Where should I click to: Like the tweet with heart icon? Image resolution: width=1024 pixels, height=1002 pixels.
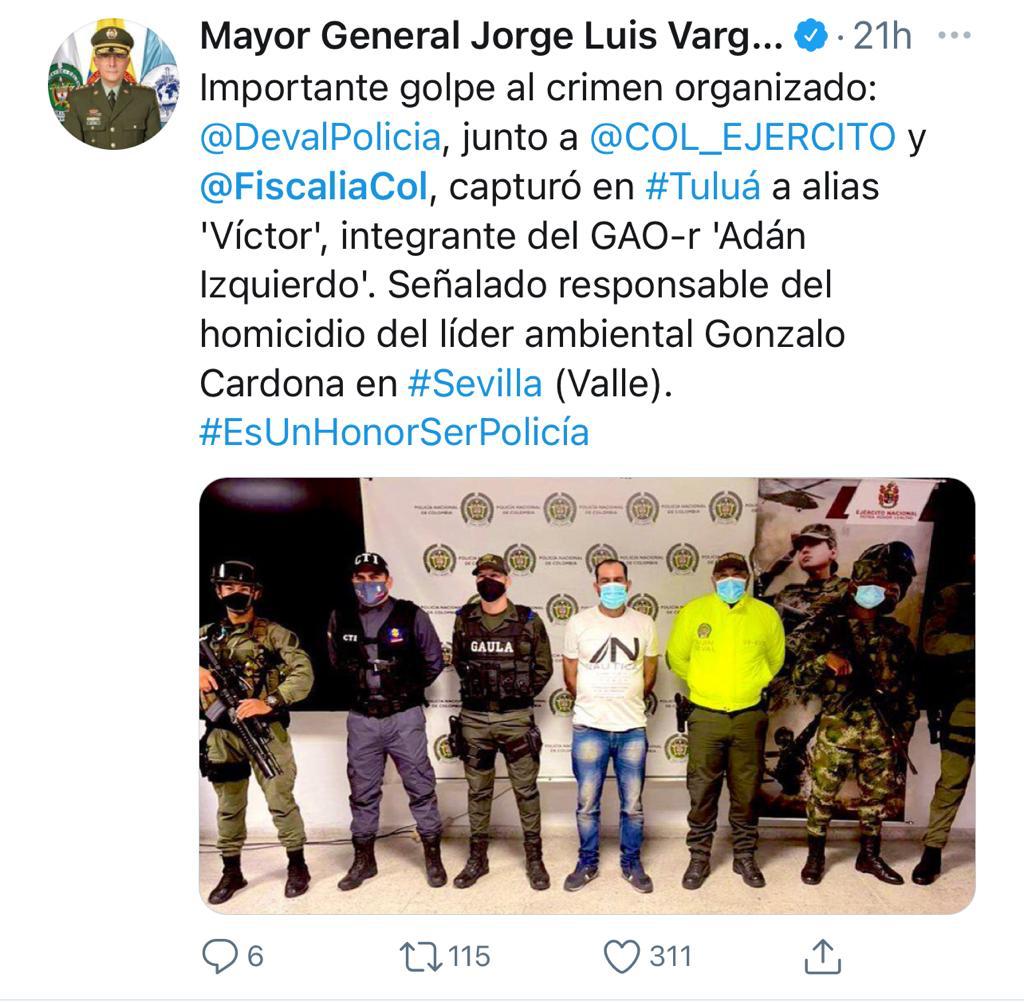621,958
